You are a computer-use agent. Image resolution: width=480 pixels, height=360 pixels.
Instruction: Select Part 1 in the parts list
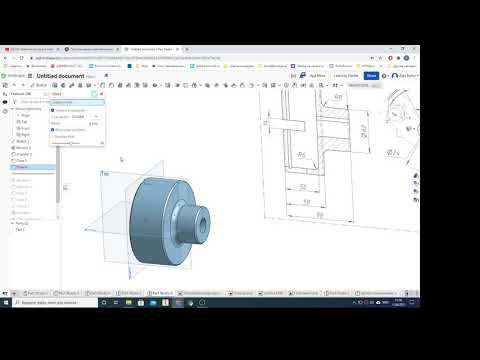20,230
